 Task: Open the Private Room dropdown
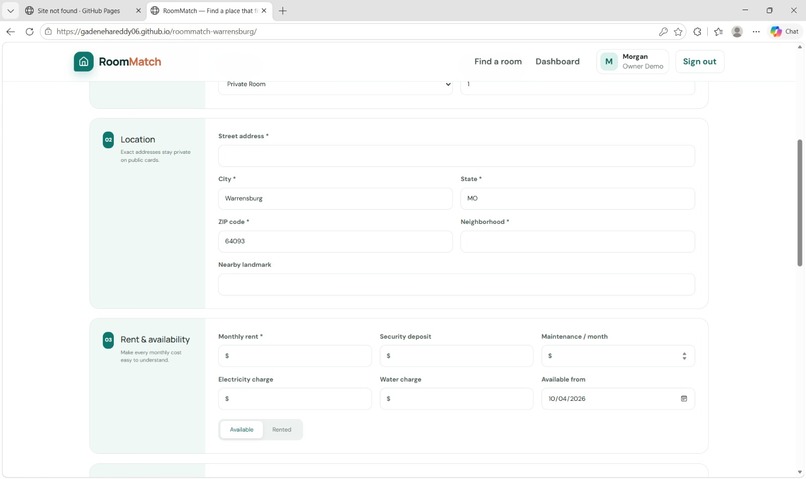click(335, 84)
